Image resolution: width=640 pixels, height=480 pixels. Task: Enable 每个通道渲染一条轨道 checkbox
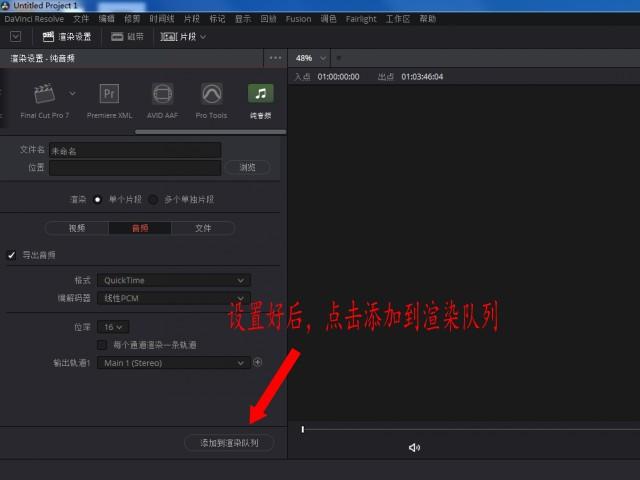pos(102,345)
